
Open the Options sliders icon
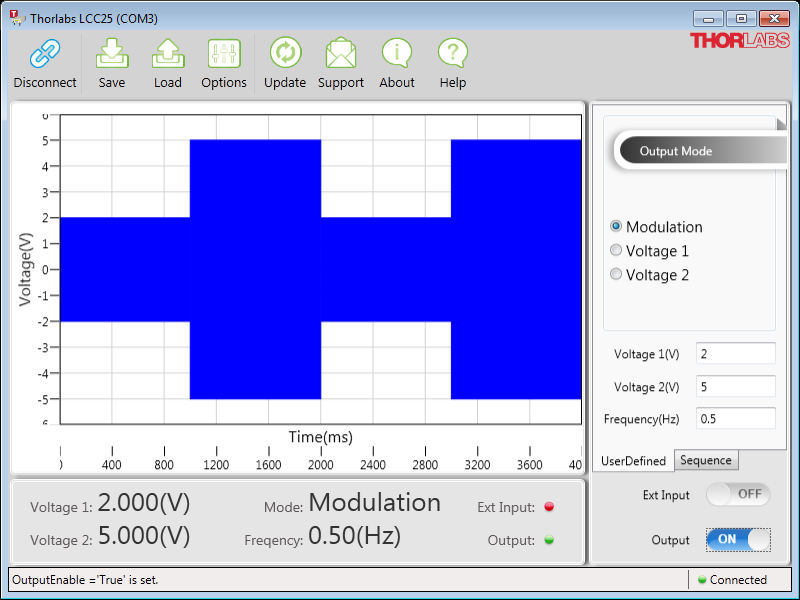tap(224, 54)
